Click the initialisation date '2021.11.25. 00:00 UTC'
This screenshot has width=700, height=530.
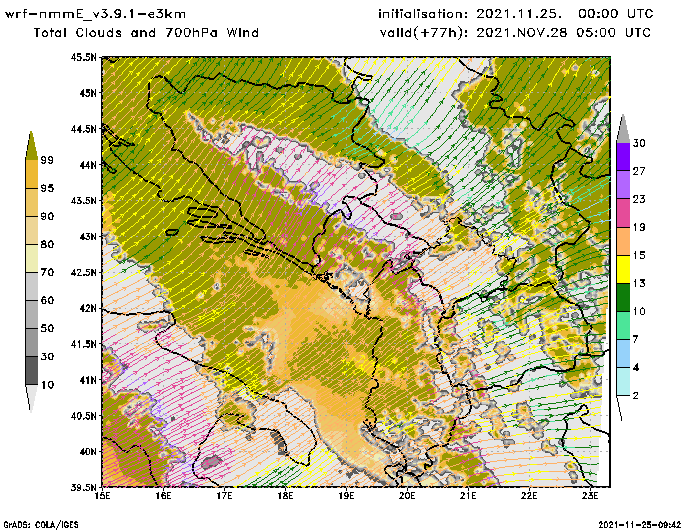565,14
